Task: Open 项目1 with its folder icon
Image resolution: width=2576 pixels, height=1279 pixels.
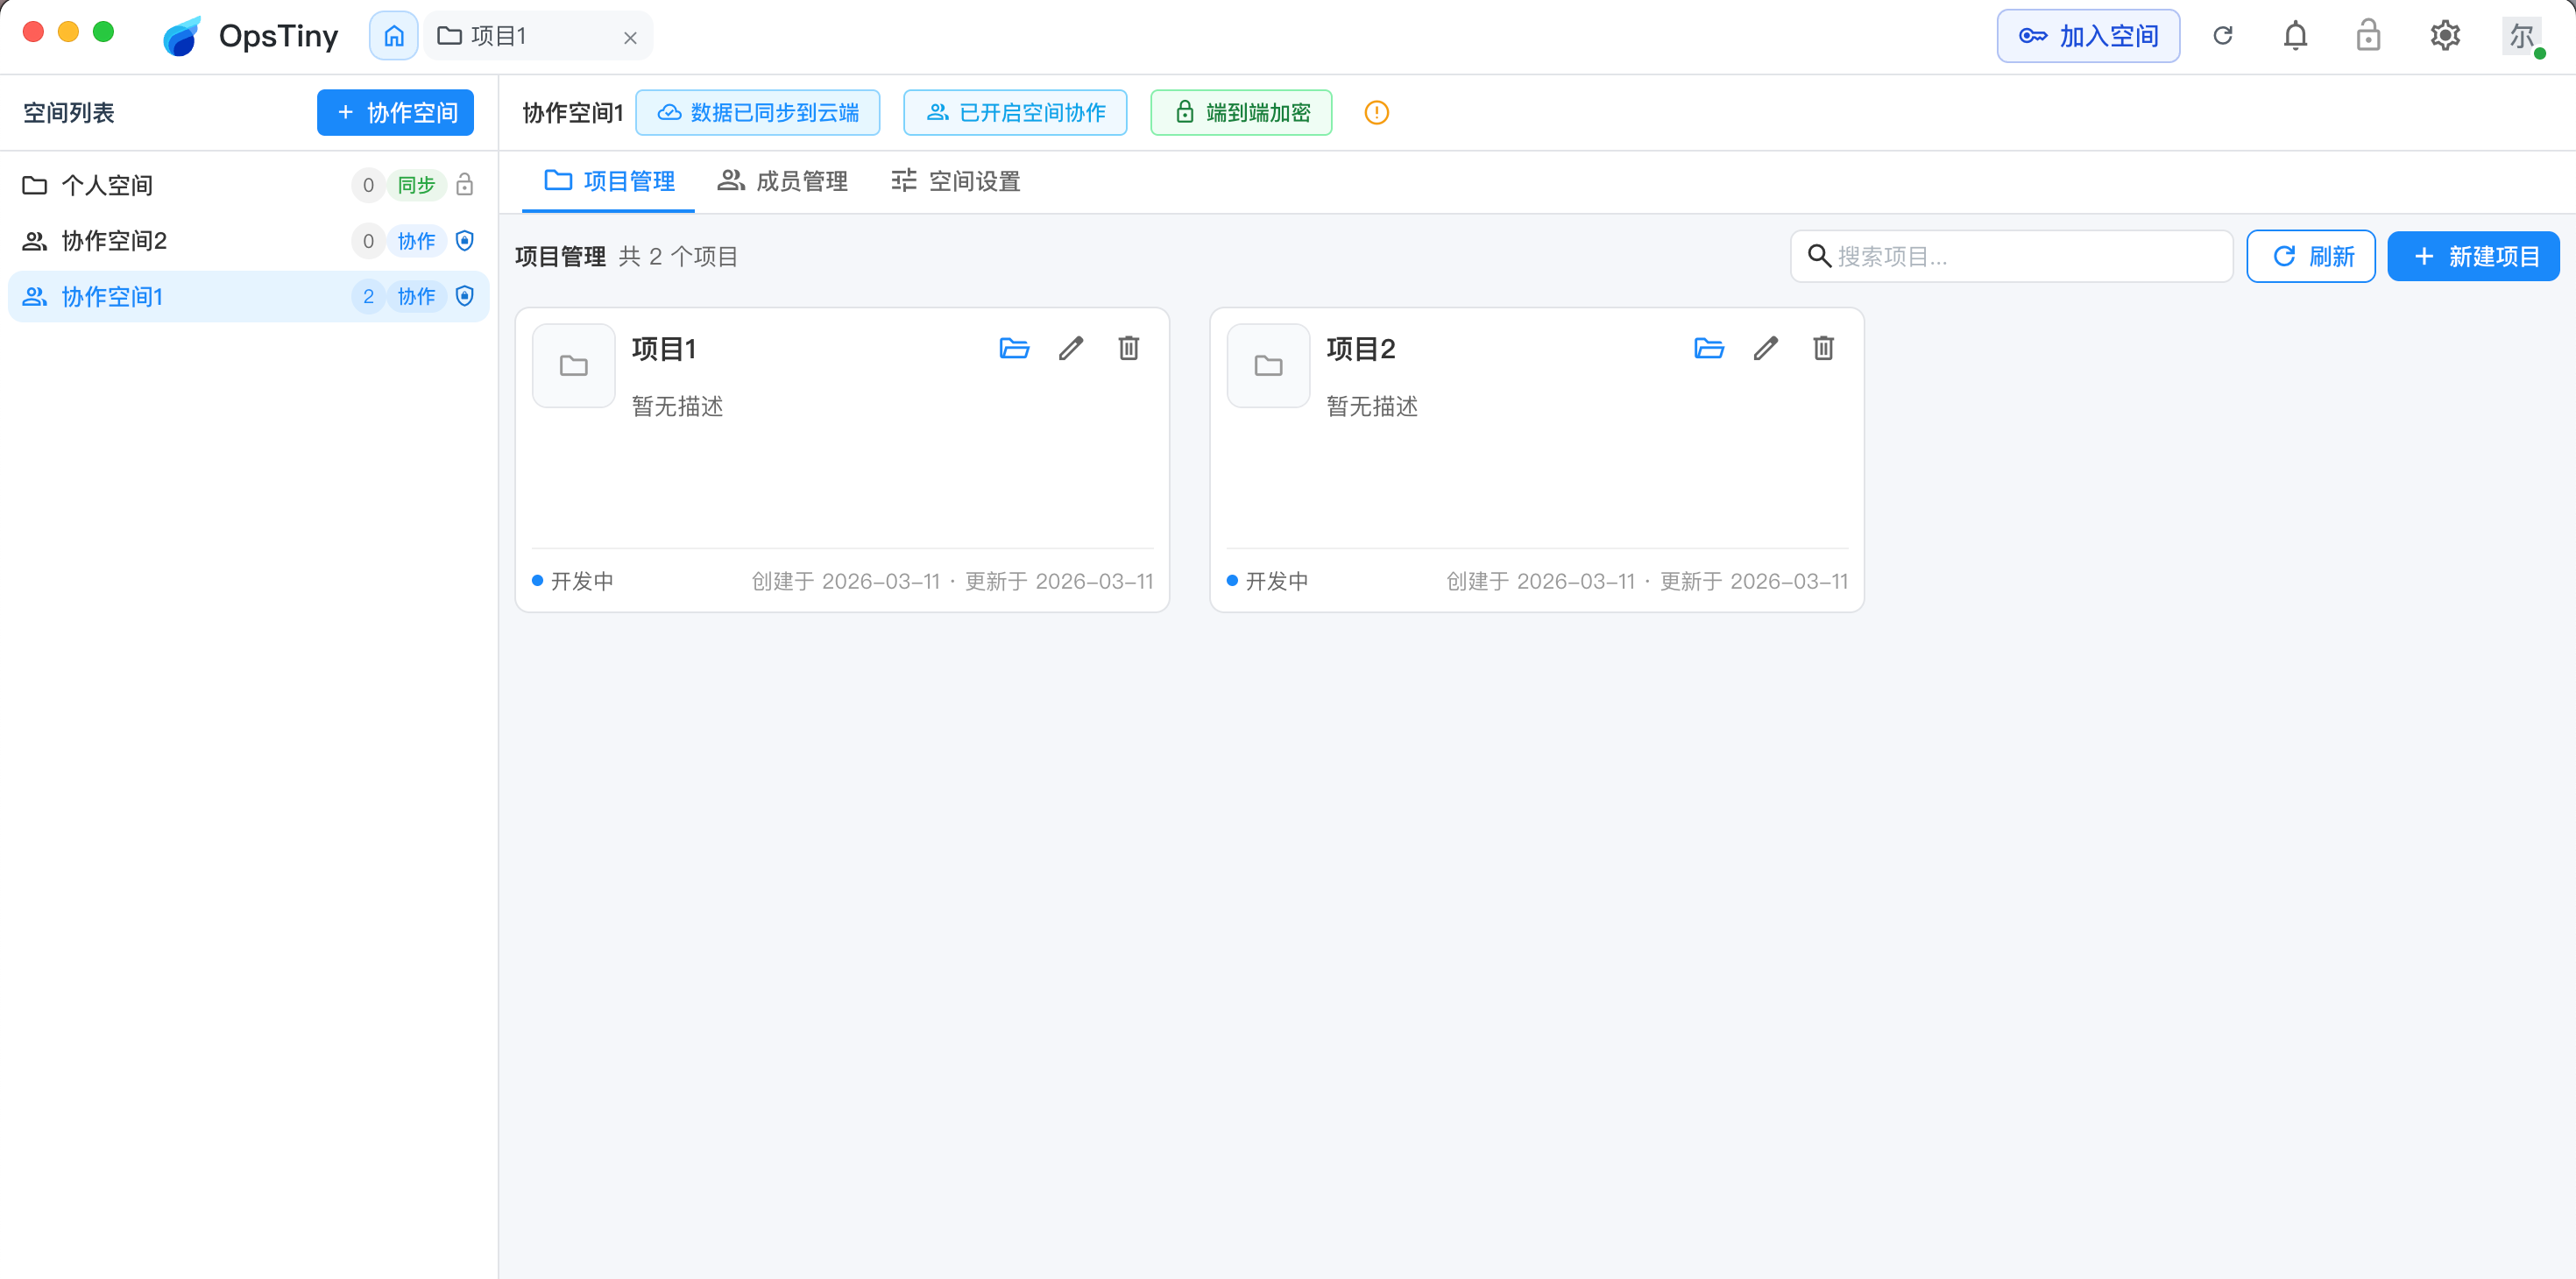Action: point(1014,348)
